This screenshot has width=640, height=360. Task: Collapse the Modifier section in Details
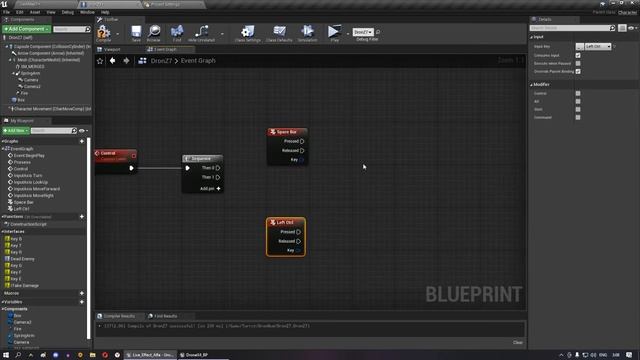click(531, 84)
